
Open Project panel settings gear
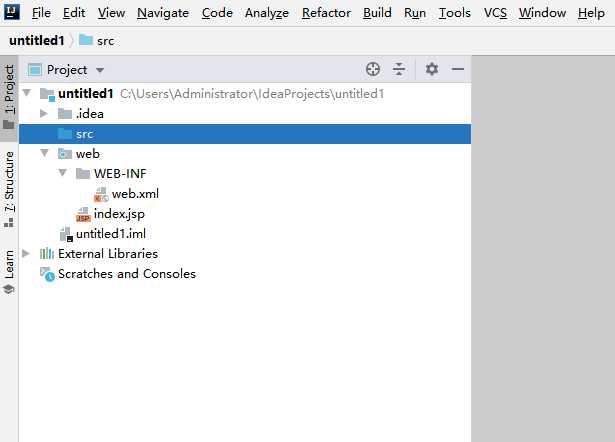(432, 69)
